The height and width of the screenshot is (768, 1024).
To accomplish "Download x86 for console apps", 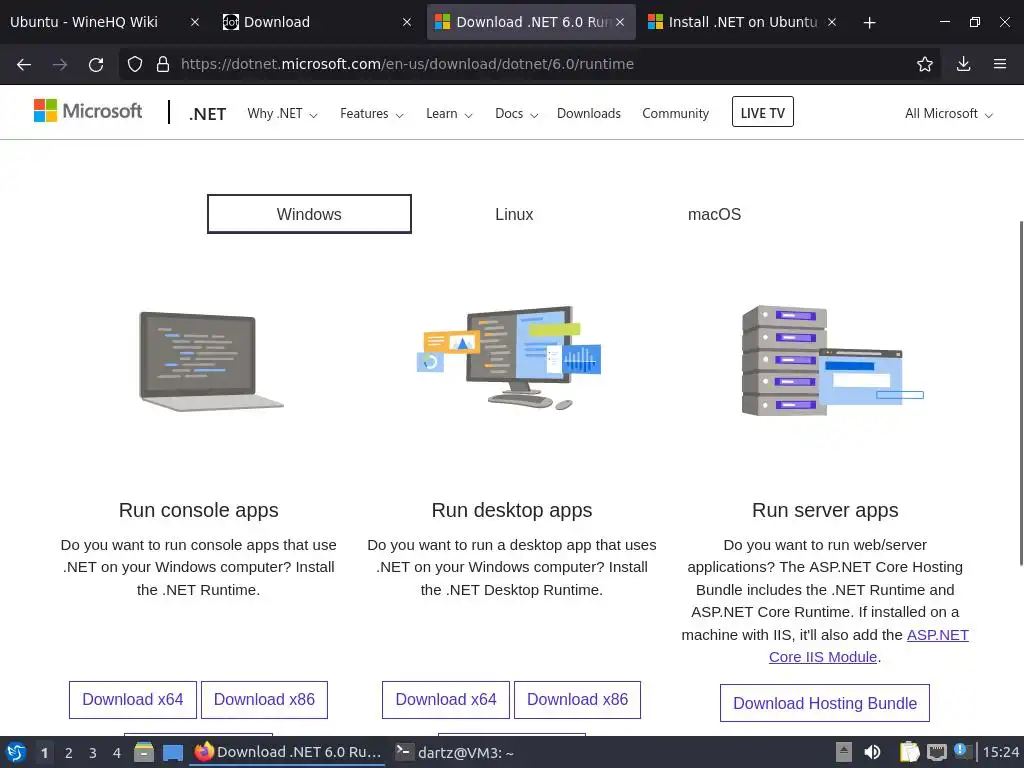I will tap(264, 699).
